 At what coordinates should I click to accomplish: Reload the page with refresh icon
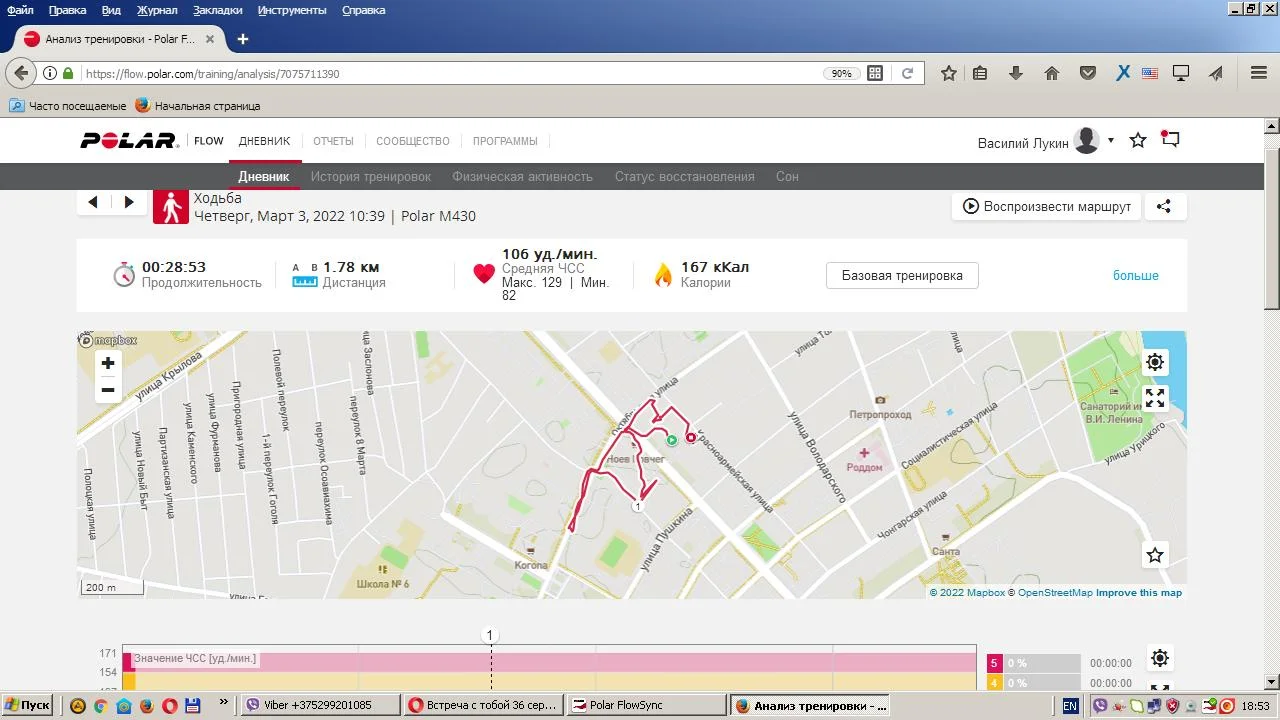click(x=907, y=73)
